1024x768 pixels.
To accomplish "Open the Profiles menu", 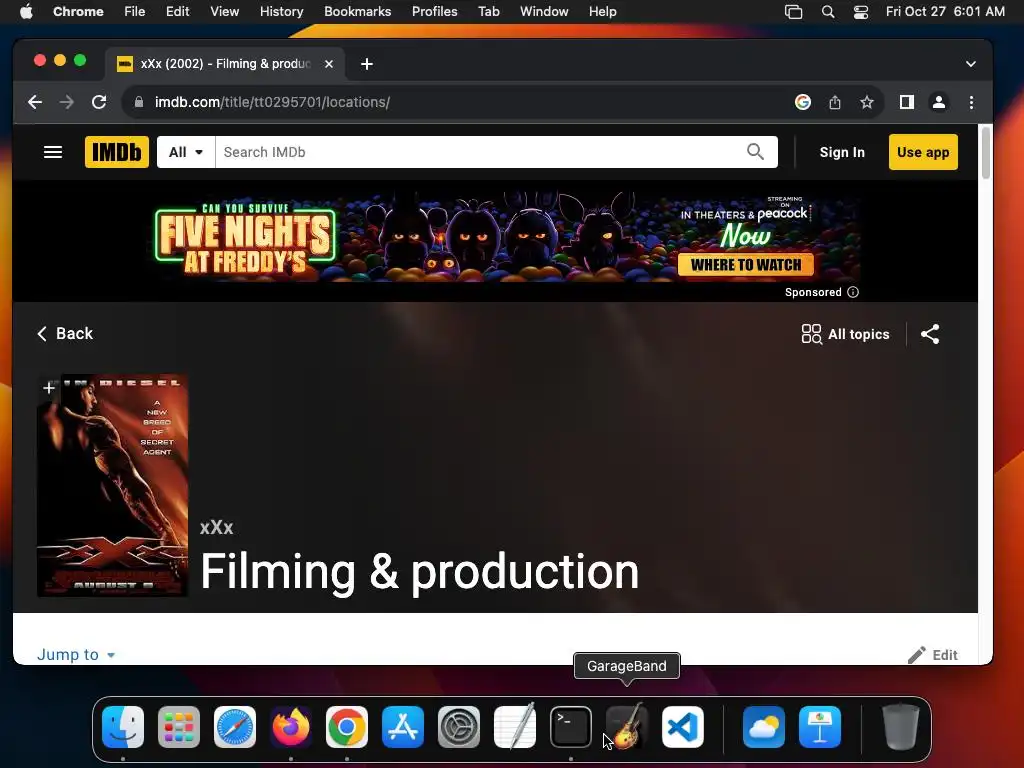I will click(x=434, y=11).
